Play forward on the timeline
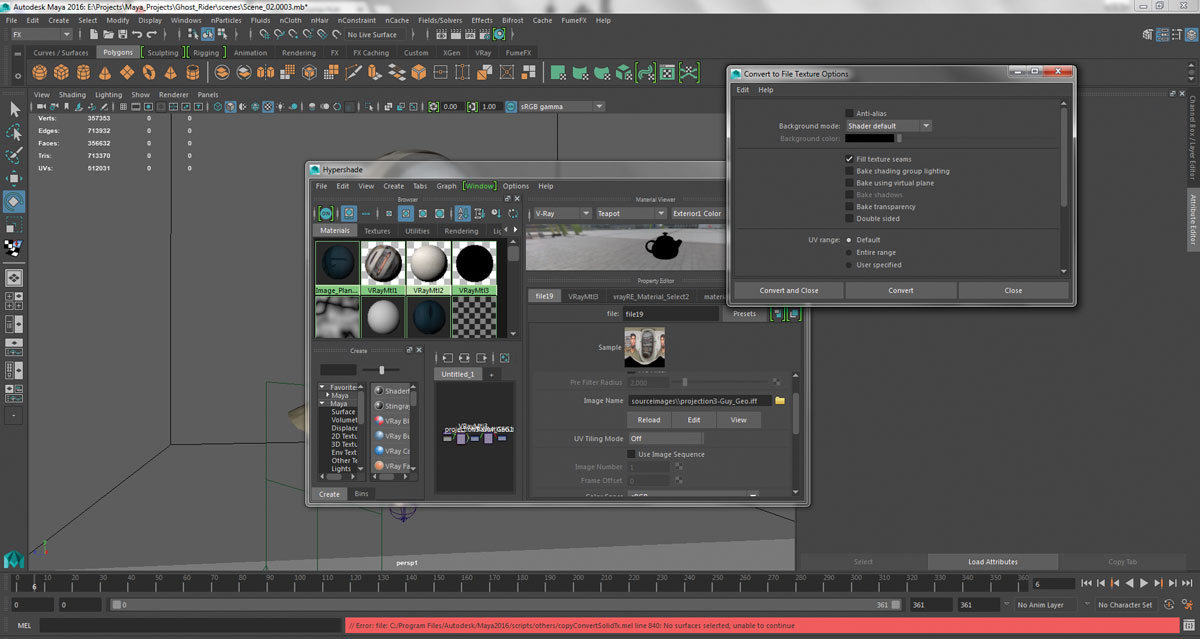Viewport: 1200px width, 639px height. tap(1144, 583)
